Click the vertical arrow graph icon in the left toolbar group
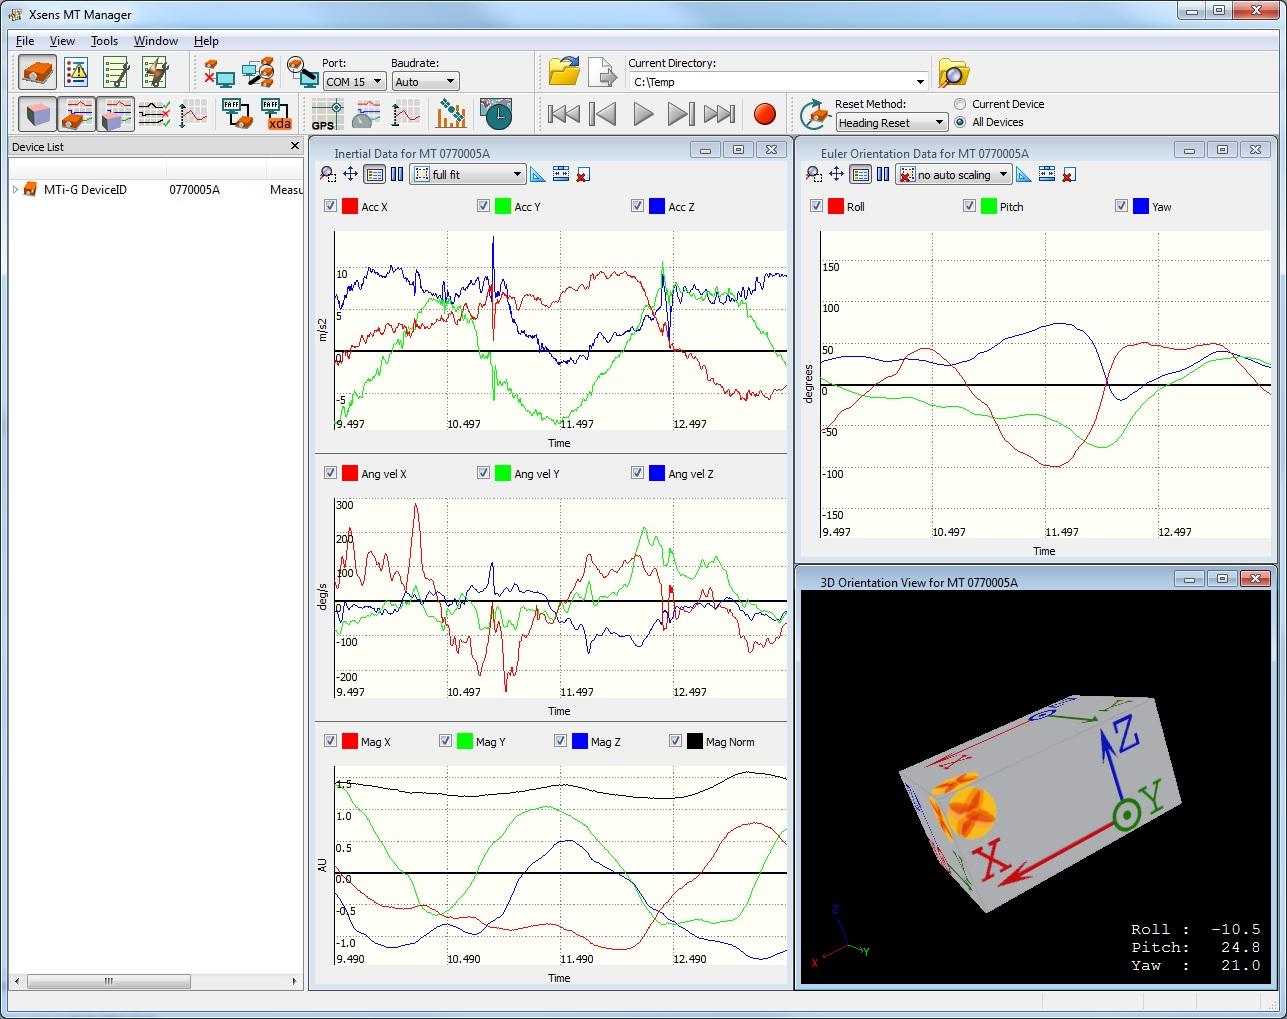The width and height of the screenshot is (1287, 1019). pos(193,115)
